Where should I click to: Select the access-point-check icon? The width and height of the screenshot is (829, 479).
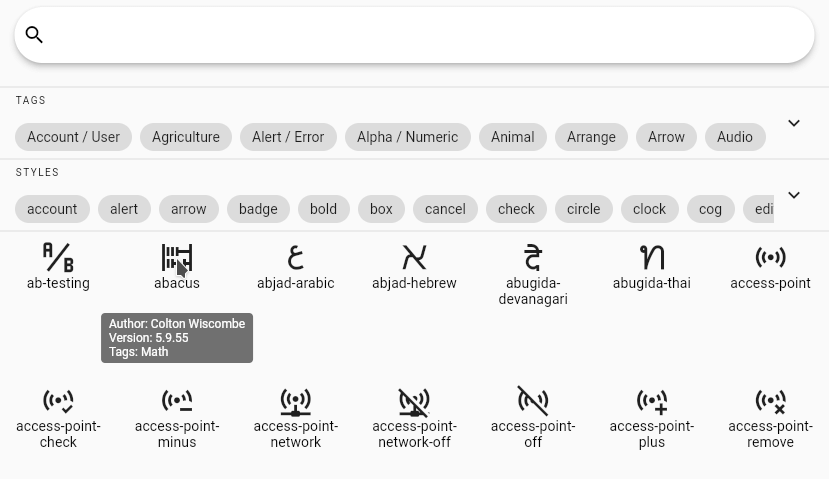pyautogui.click(x=58, y=402)
